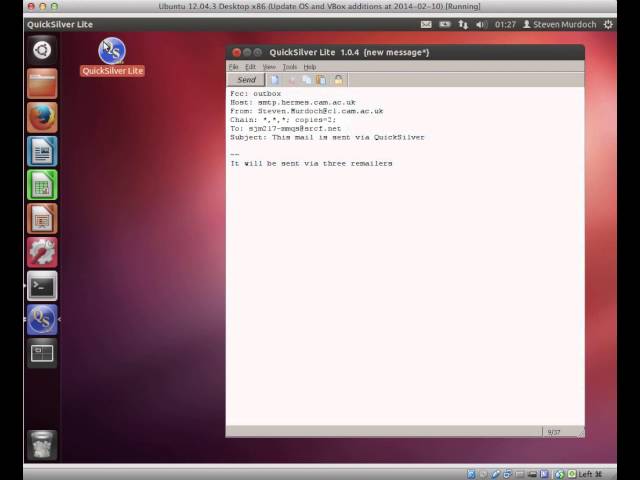Click the VirtualBox shared folders status icon
Viewport: 640px width, 480px height.
520,474
